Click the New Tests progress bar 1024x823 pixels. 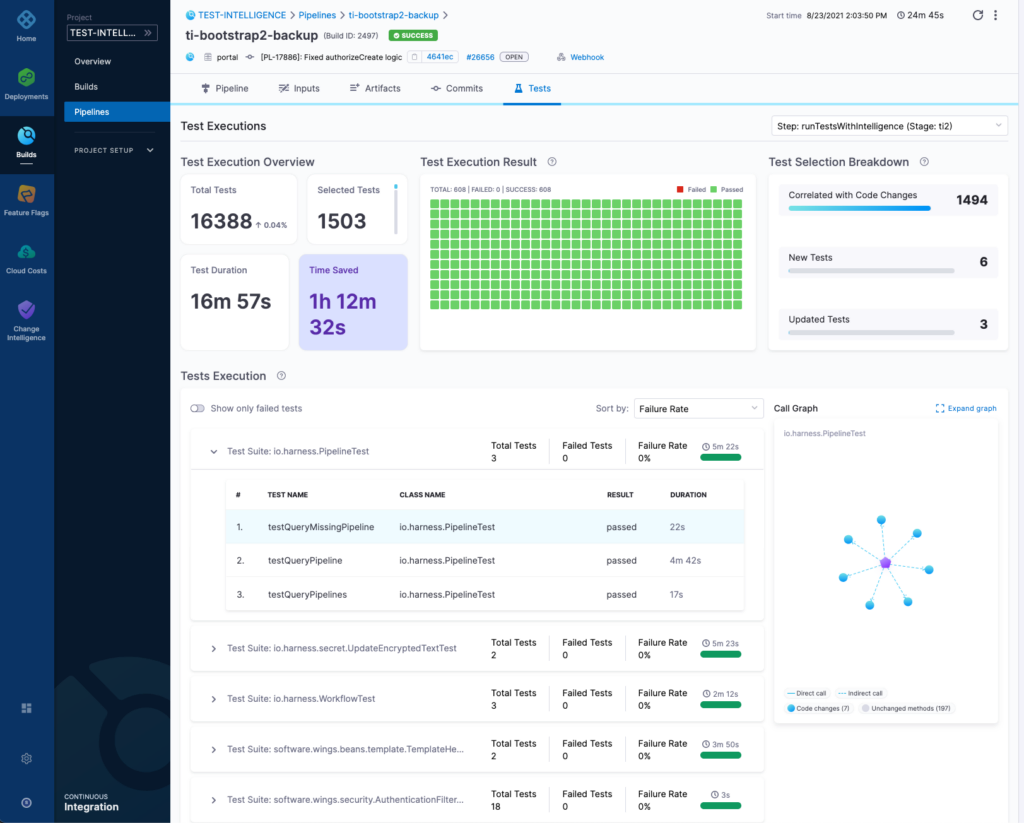click(x=871, y=270)
